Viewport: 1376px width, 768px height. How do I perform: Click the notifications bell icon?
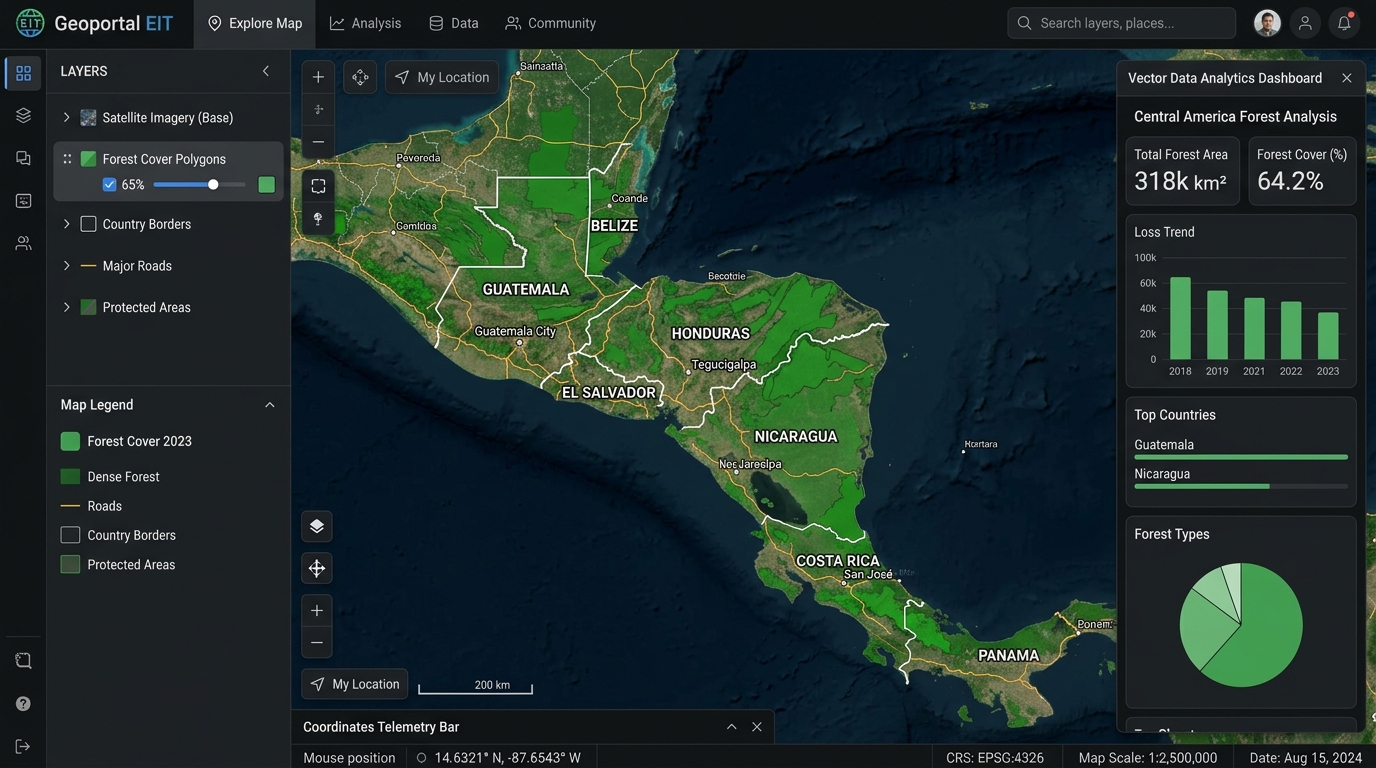1344,23
